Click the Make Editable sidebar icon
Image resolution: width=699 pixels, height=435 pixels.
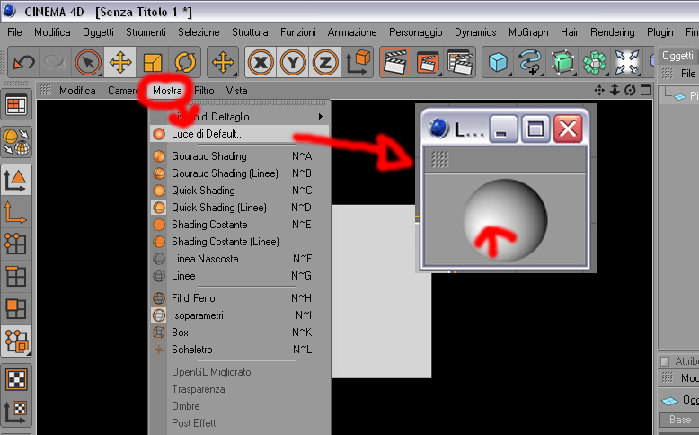[16, 142]
